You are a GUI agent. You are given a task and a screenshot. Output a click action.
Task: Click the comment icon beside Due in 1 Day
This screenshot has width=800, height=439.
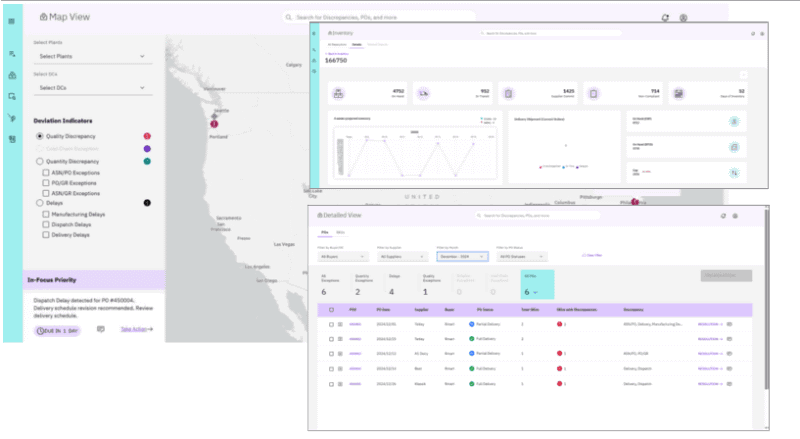[x=101, y=330]
